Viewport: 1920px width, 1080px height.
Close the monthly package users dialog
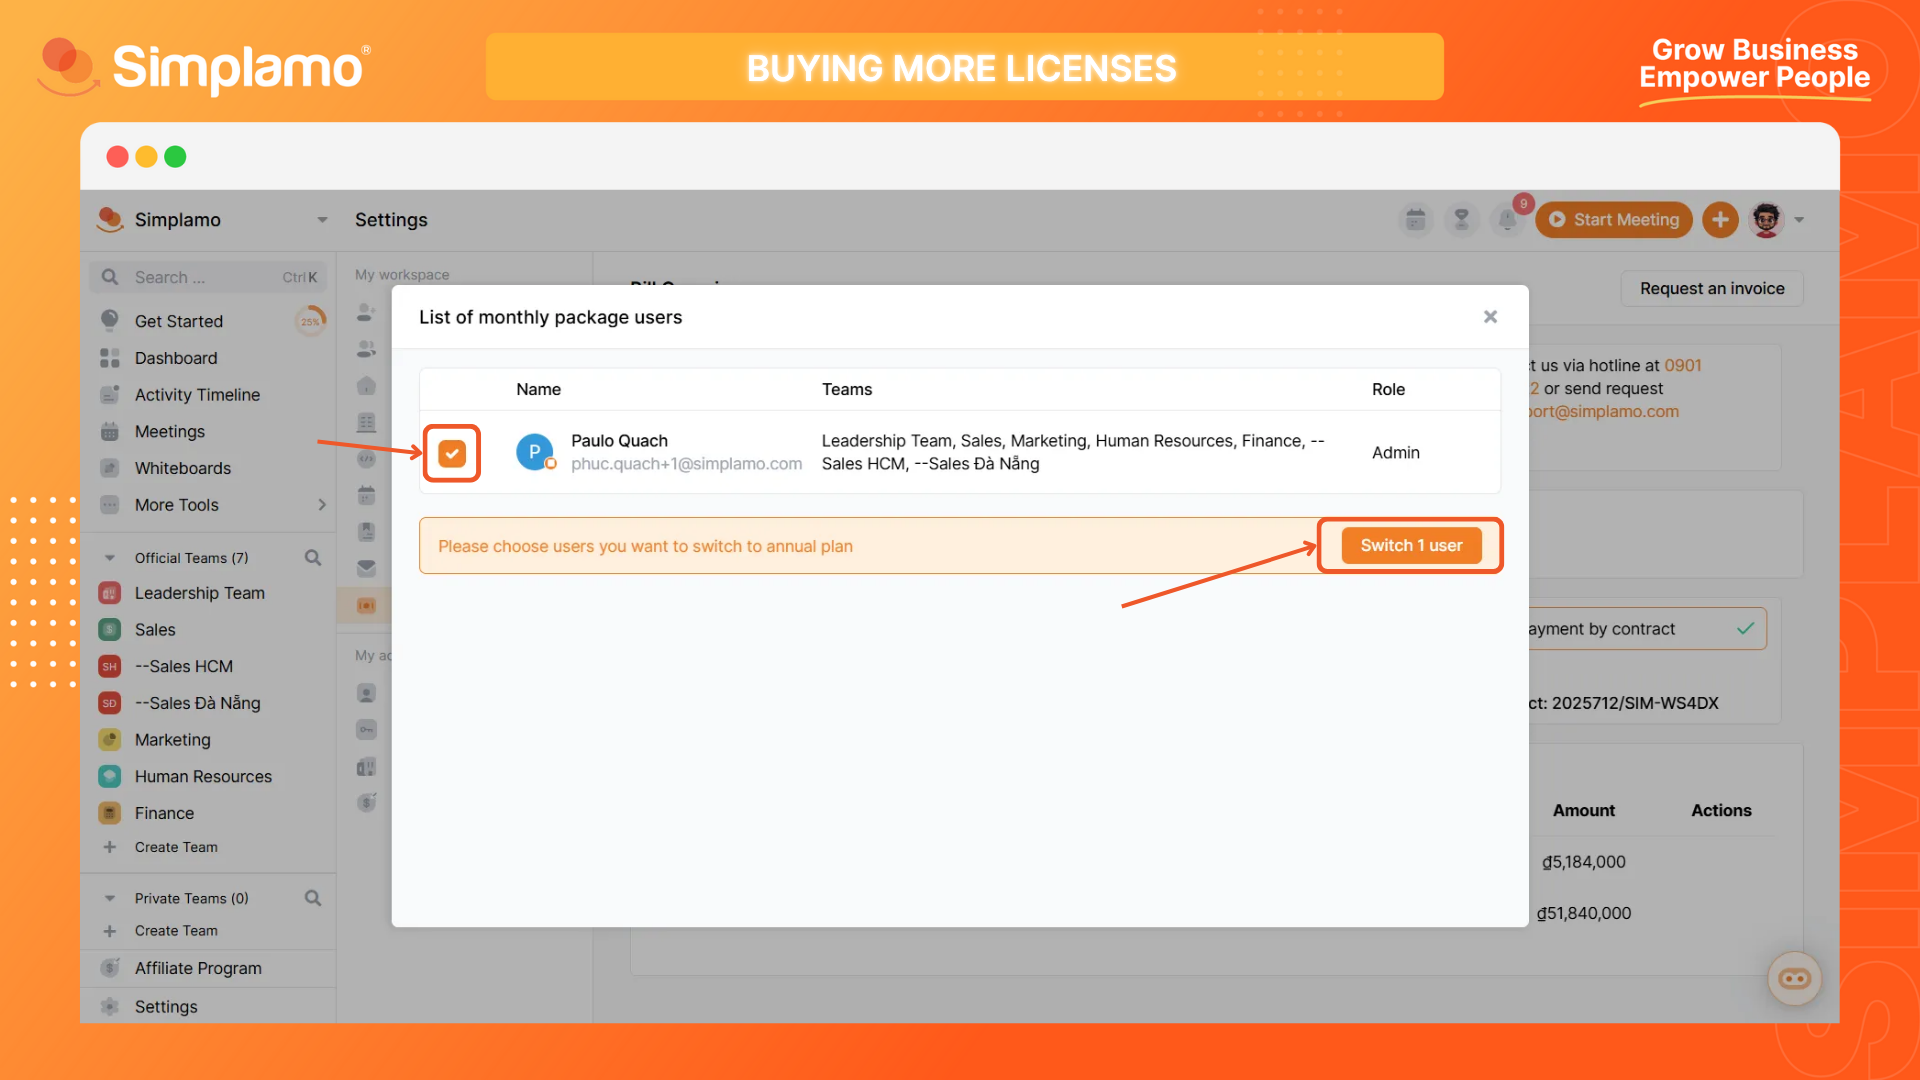(1490, 317)
